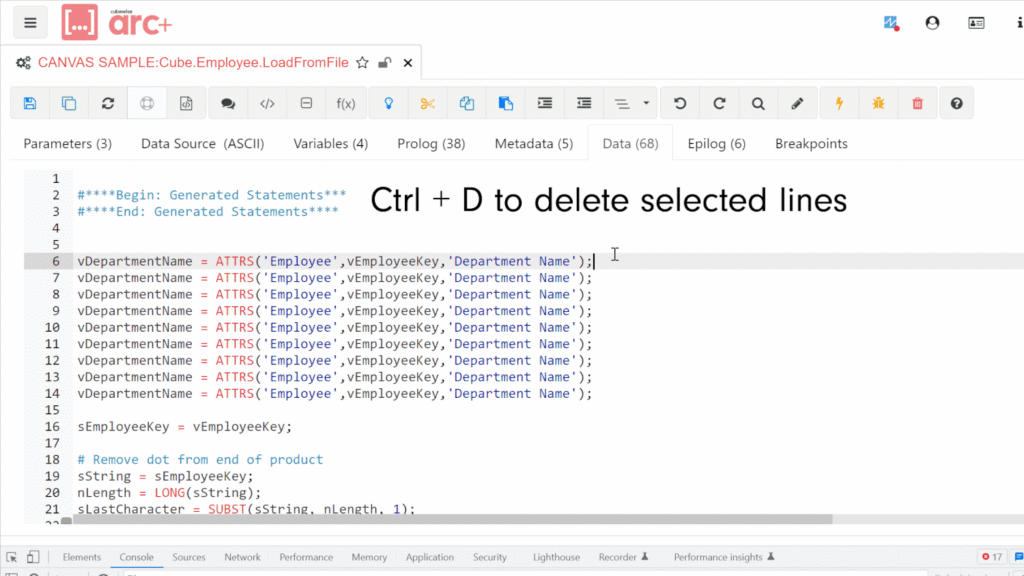
Task: Delete the process with the red trash icon
Action: coord(918,103)
